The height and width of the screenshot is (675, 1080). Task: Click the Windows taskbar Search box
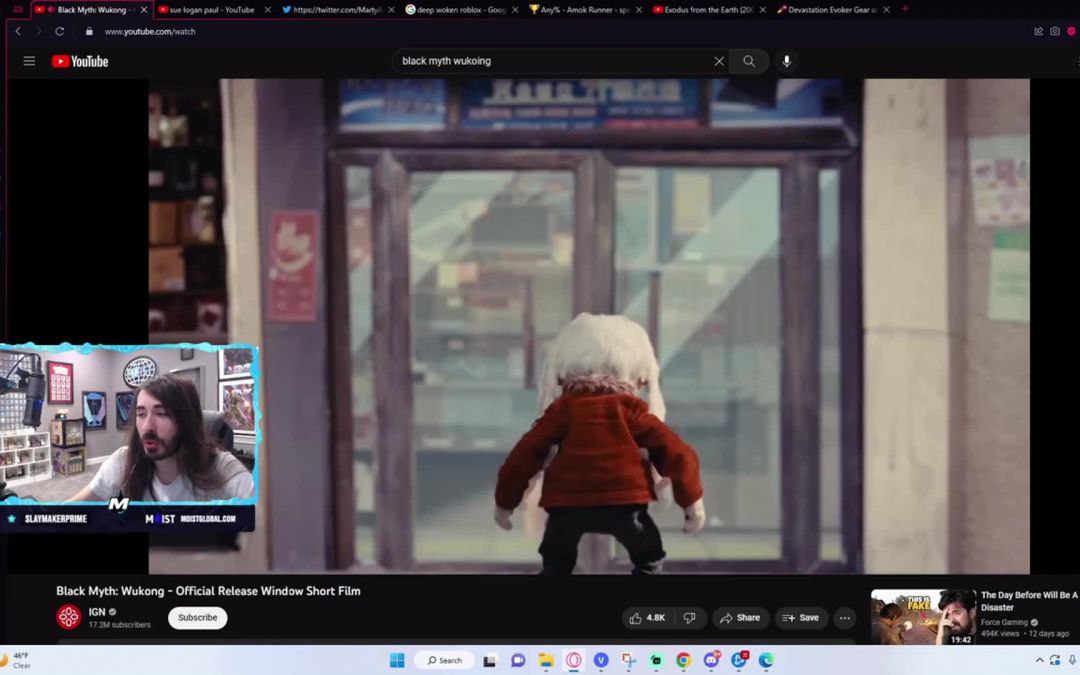click(445, 661)
